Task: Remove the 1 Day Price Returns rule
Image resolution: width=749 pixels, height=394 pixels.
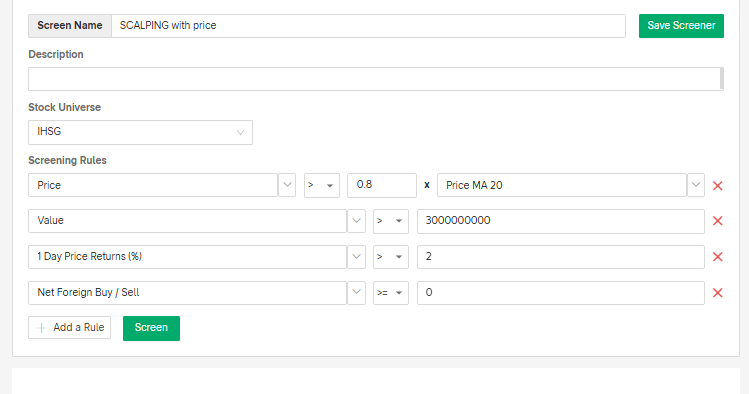Action: coord(717,257)
